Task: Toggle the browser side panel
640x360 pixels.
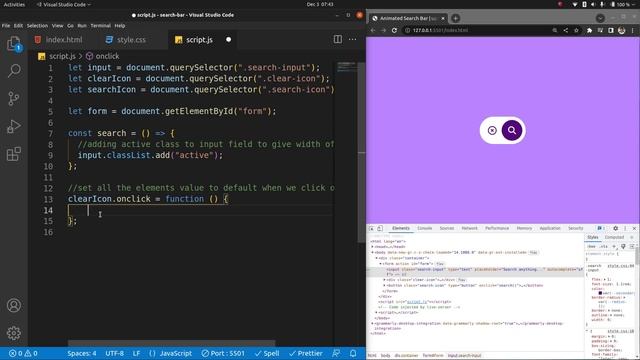Action: click(611, 30)
